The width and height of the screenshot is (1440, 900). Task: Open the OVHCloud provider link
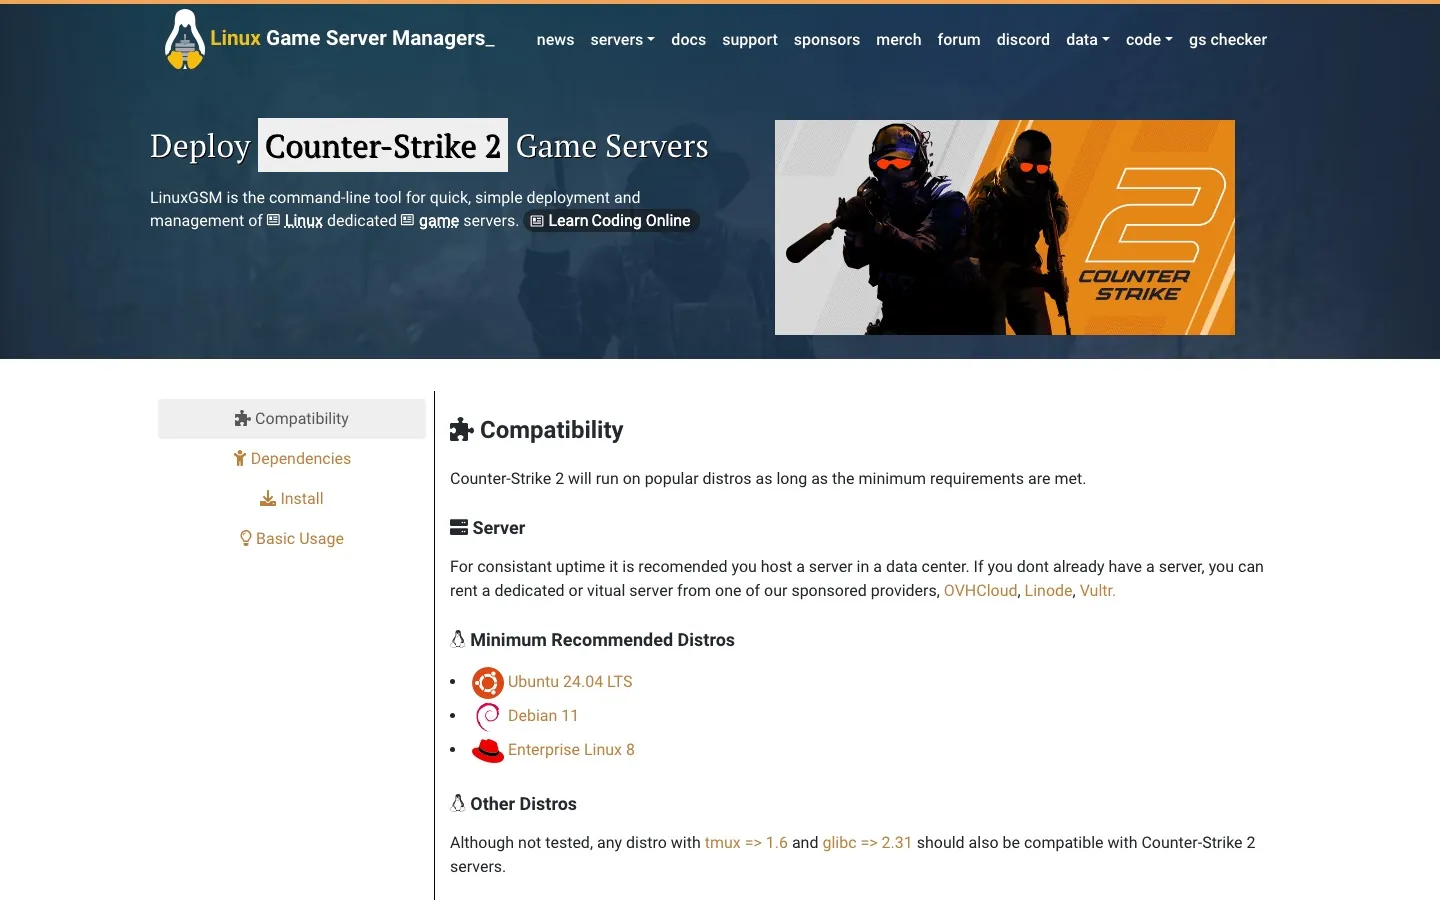pyautogui.click(x=980, y=591)
